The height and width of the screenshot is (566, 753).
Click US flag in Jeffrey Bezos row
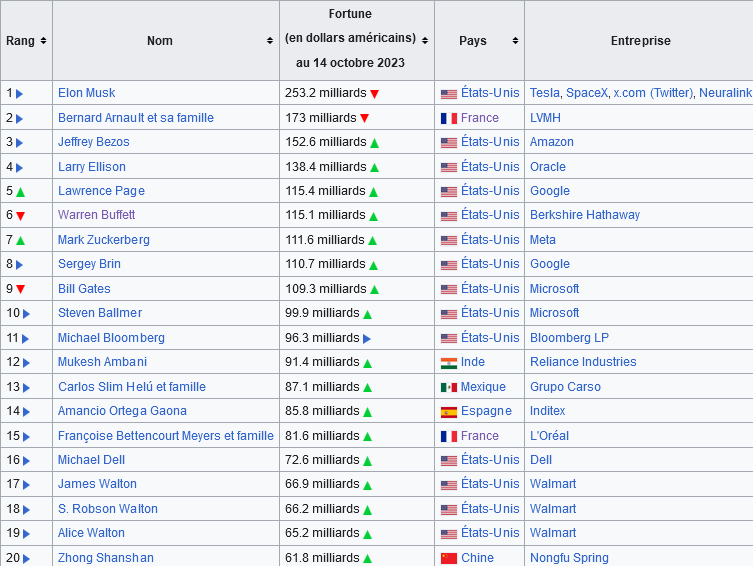449,143
